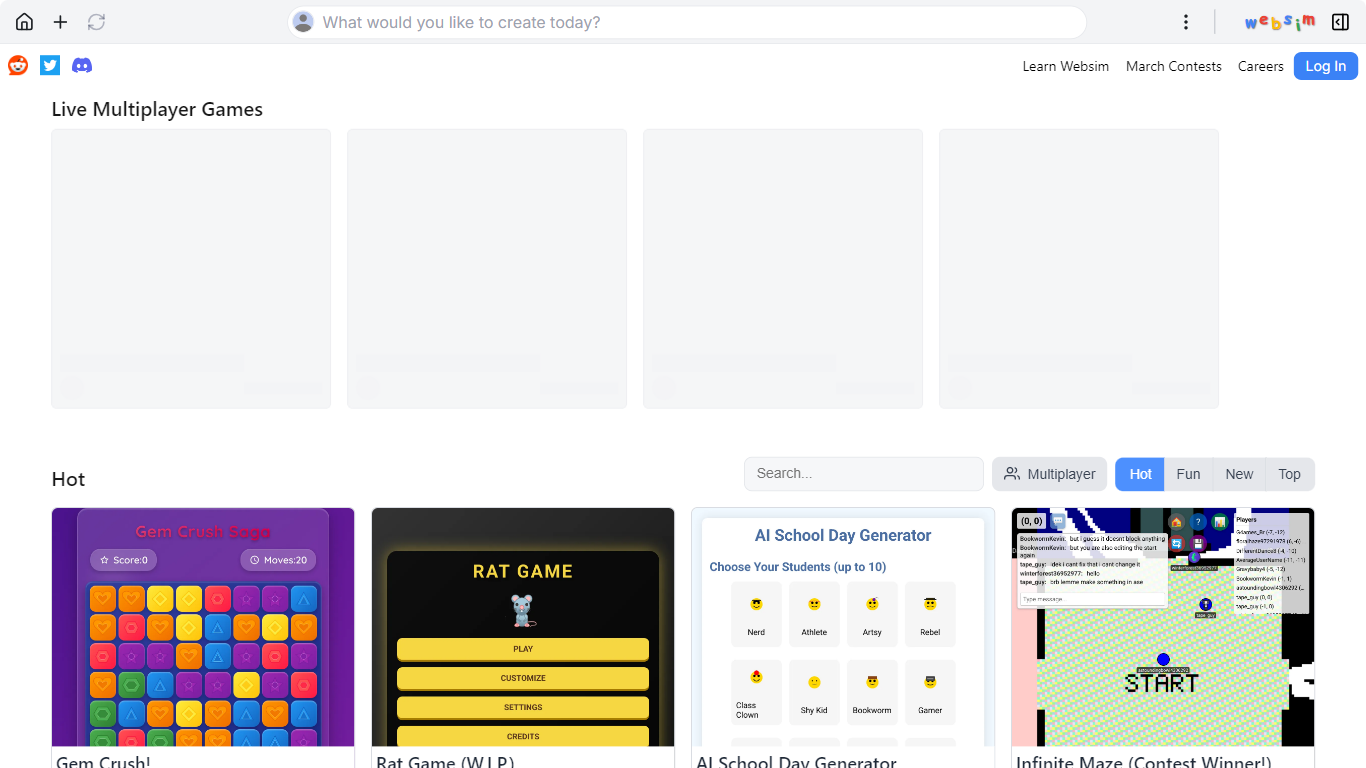1366x768 pixels.
Task: Switch to the New tab
Action: pos(1239,474)
